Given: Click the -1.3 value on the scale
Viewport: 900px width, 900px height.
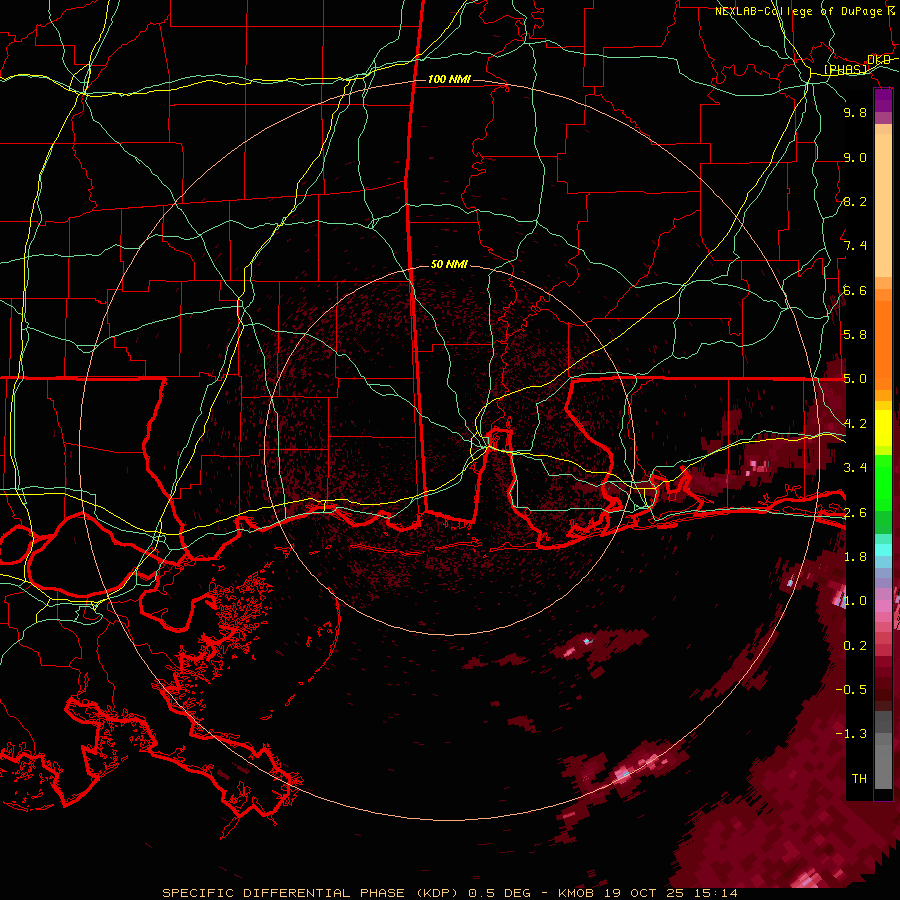Looking at the screenshot, I should 851,734.
